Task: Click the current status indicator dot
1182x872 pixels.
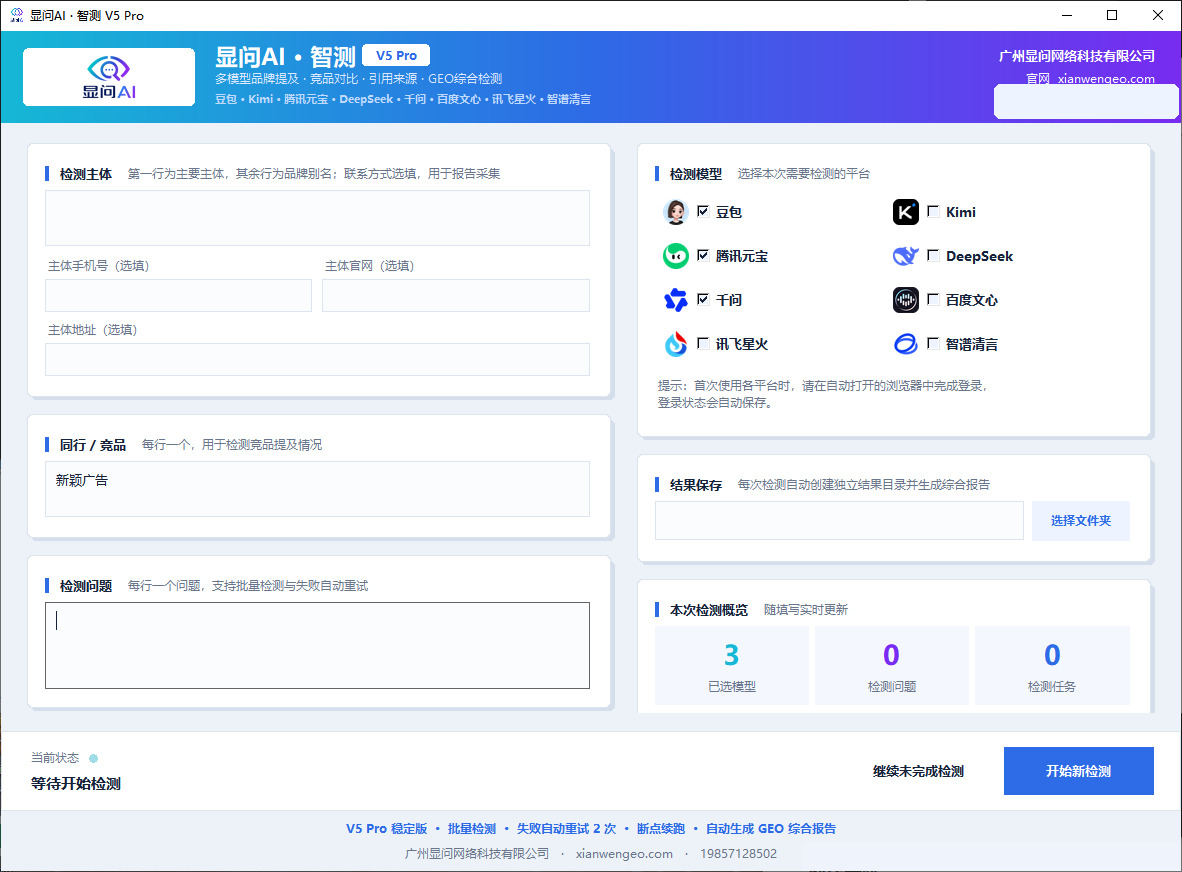Action: click(x=93, y=758)
